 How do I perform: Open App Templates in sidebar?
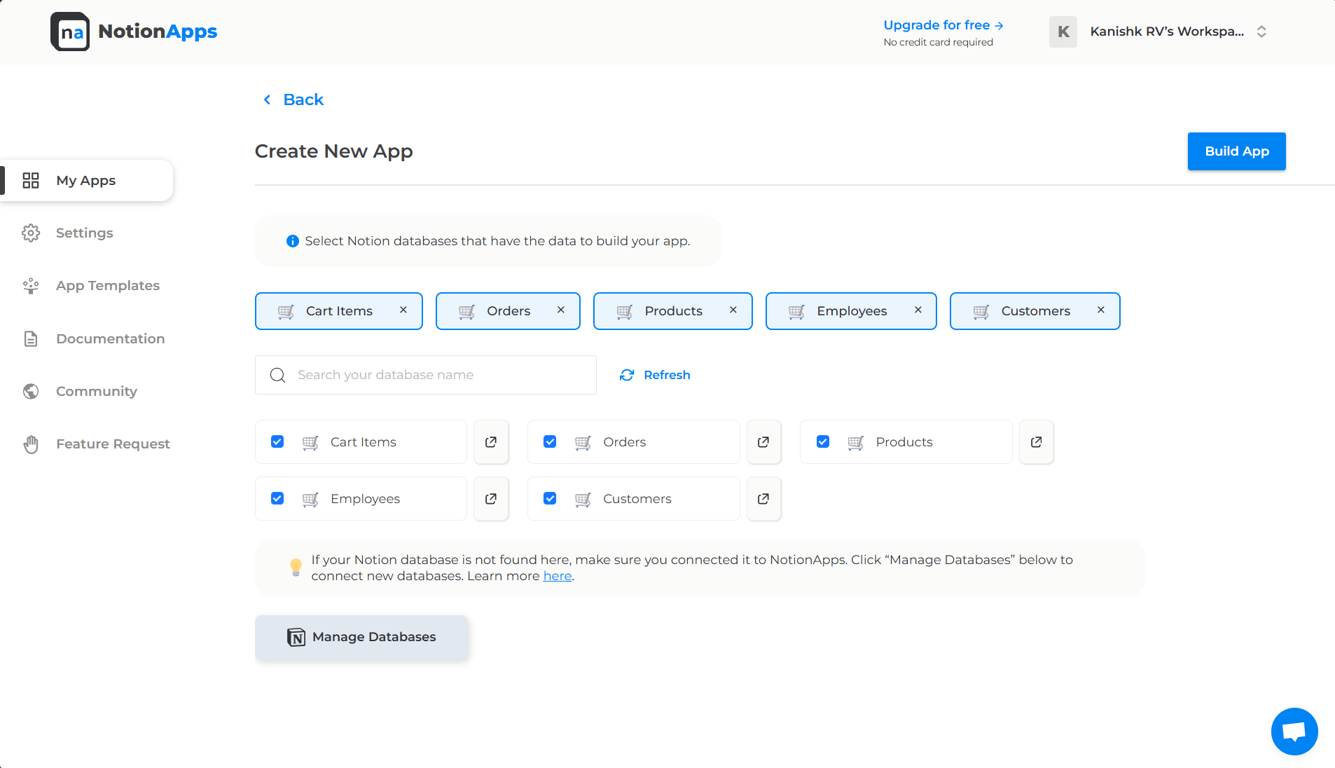tap(107, 286)
